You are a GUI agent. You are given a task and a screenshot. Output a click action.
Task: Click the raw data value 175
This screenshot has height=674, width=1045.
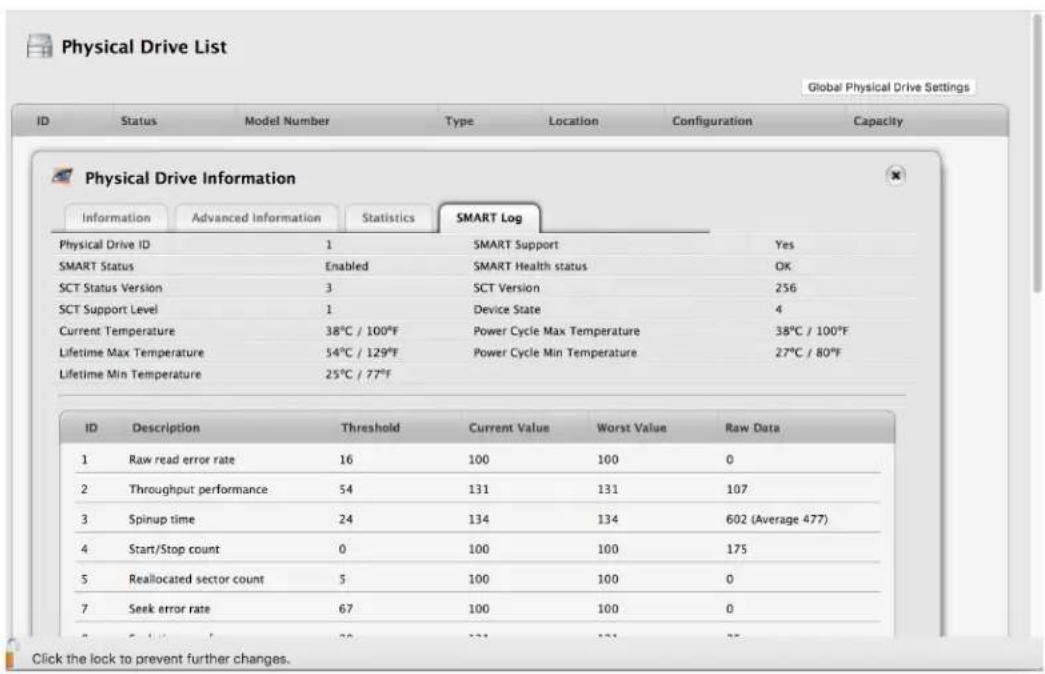pyautogui.click(x=736, y=549)
